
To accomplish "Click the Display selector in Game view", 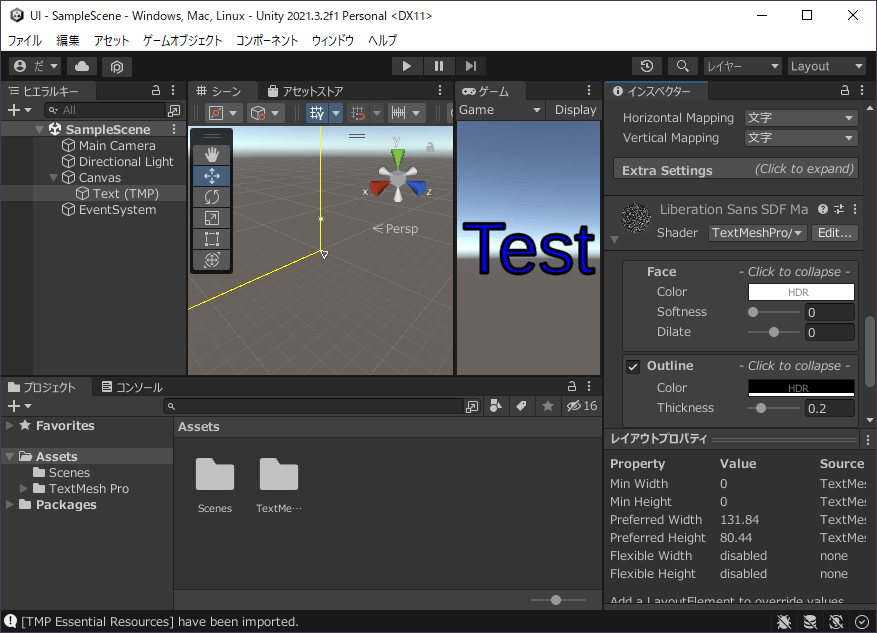I will coord(574,110).
